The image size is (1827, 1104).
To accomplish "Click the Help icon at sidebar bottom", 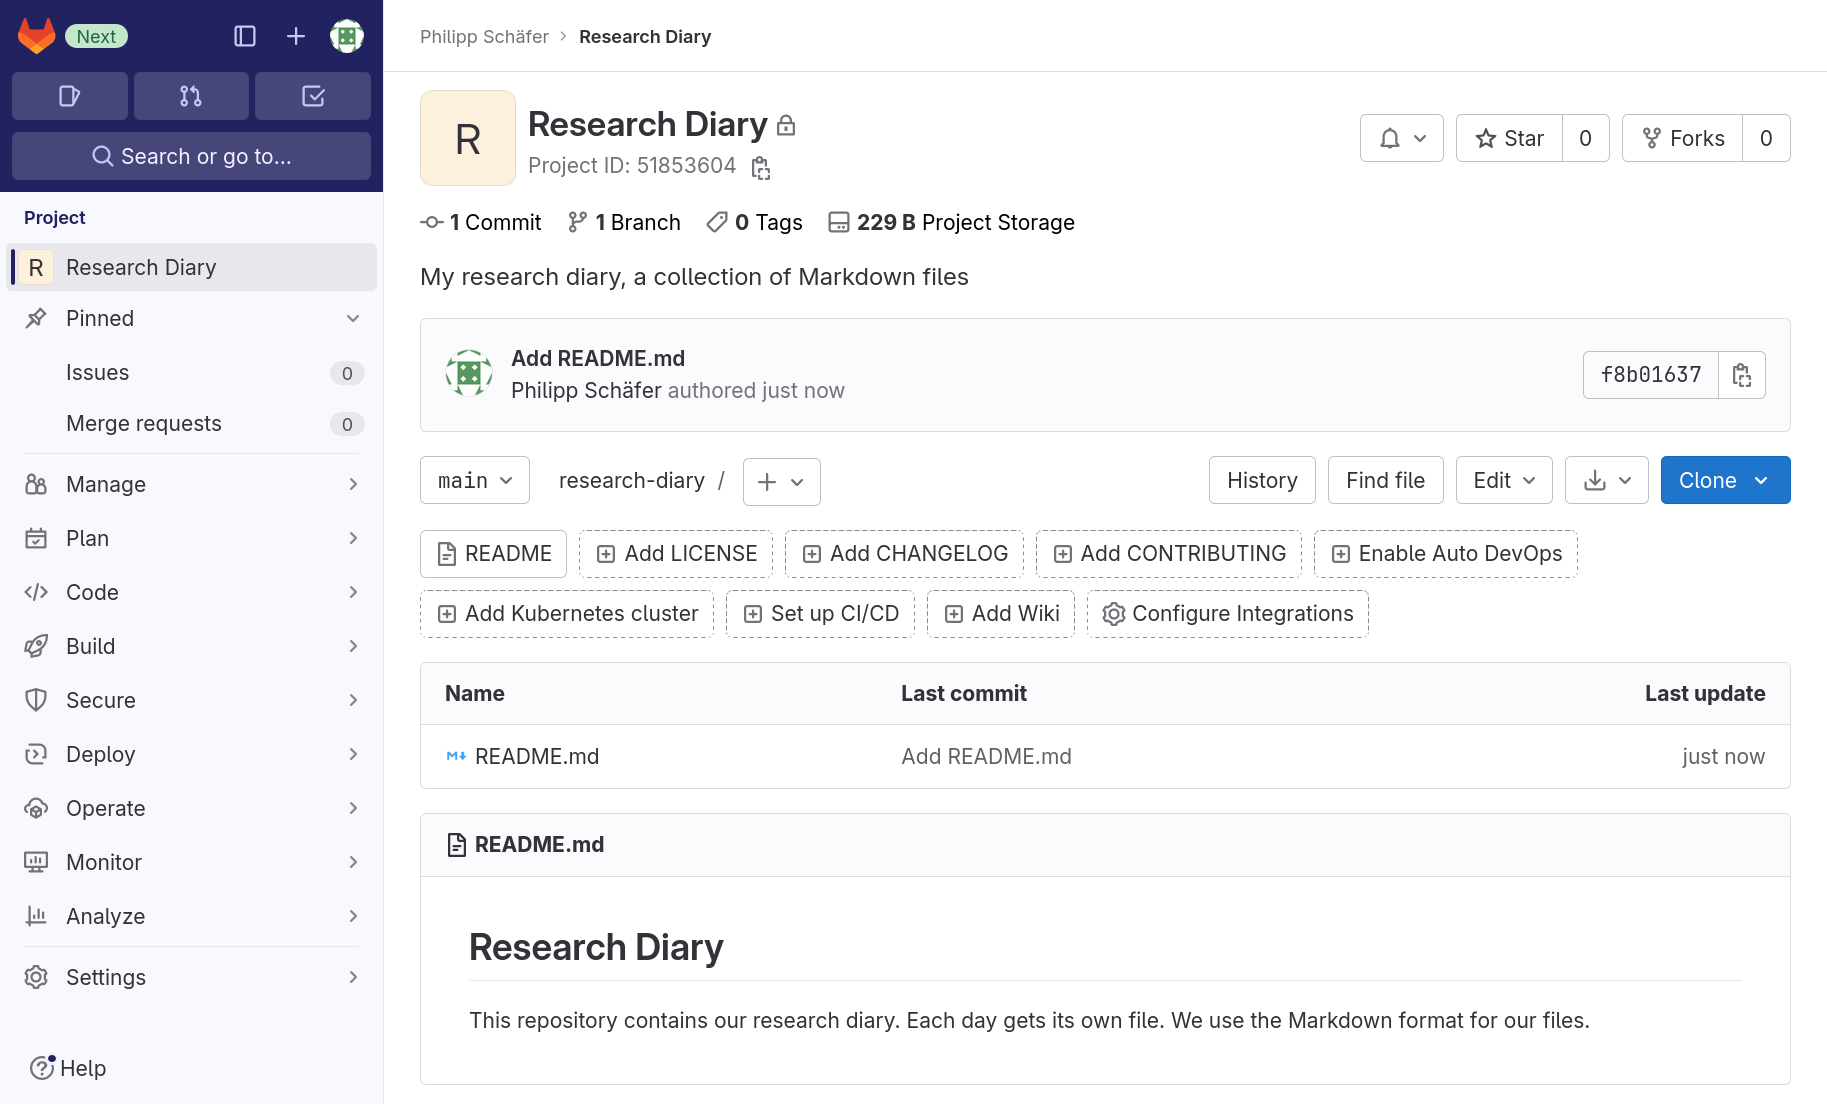I will 41,1068.
